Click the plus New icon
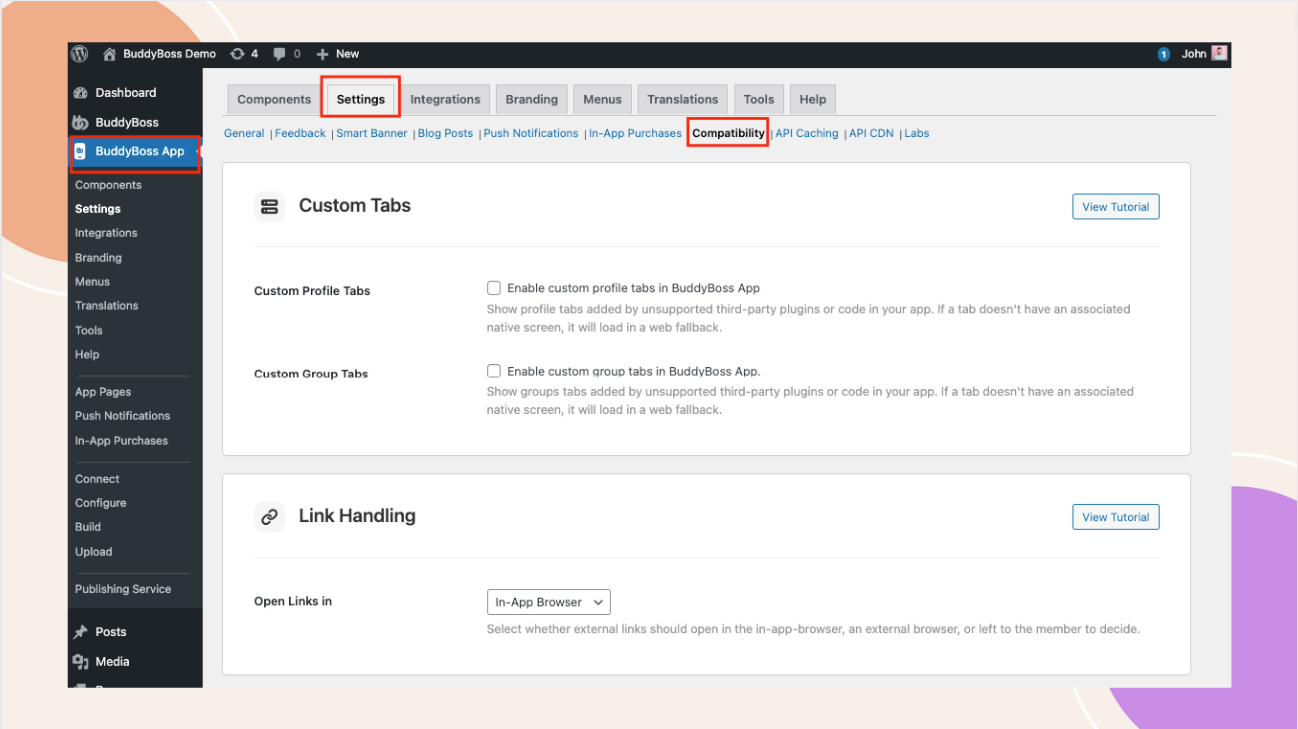The width and height of the screenshot is (1298, 729). coord(322,54)
